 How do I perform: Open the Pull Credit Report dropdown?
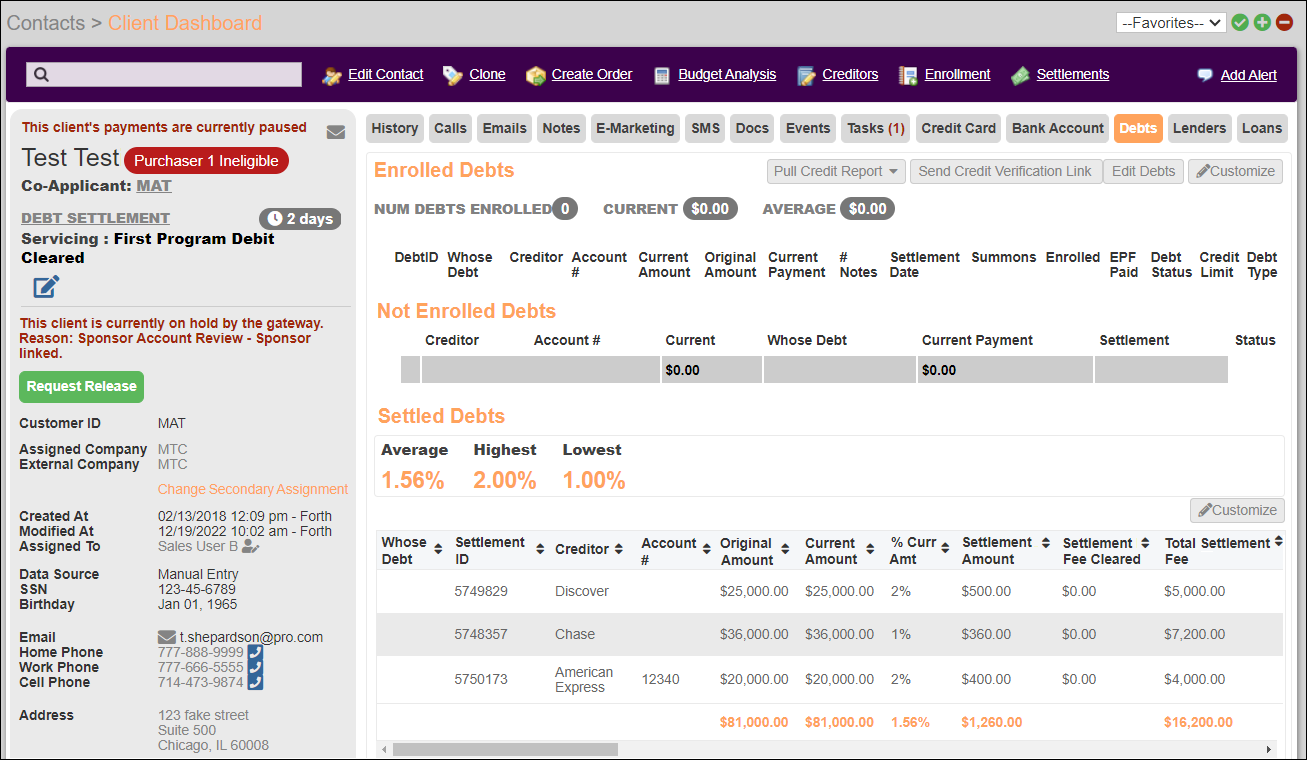[835, 171]
